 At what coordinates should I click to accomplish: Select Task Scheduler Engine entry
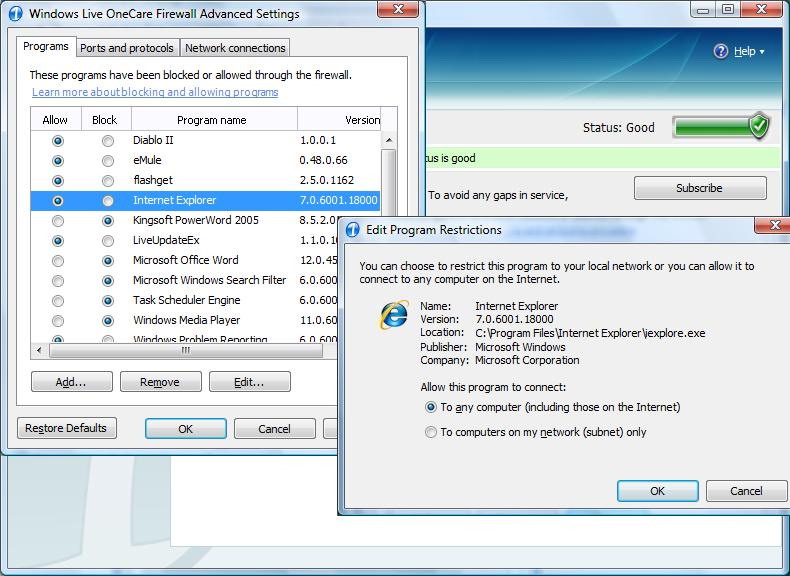click(186, 300)
